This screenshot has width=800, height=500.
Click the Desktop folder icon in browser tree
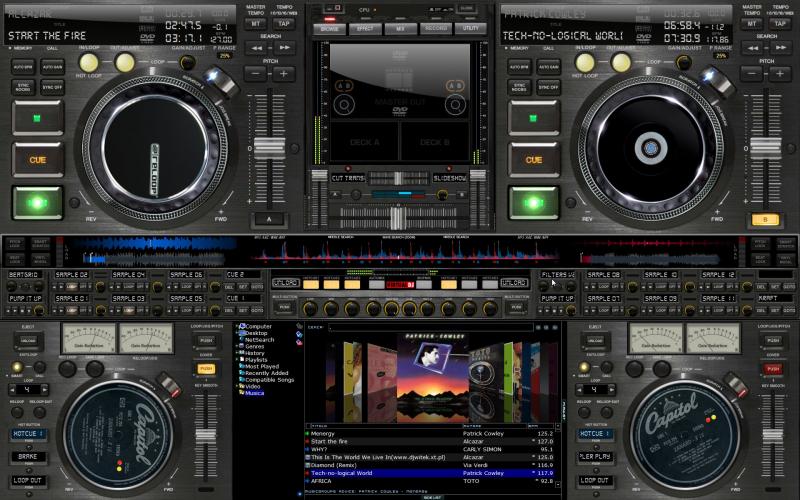(240, 333)
